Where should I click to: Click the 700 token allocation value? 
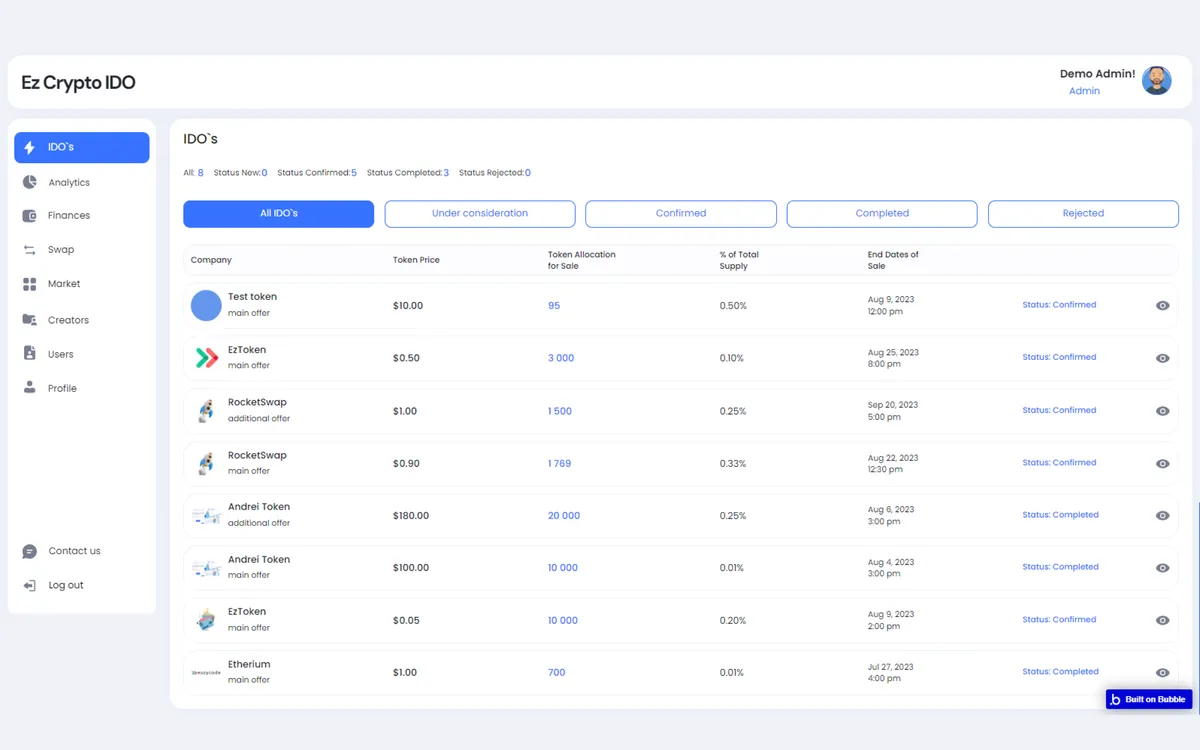(557, 673)
